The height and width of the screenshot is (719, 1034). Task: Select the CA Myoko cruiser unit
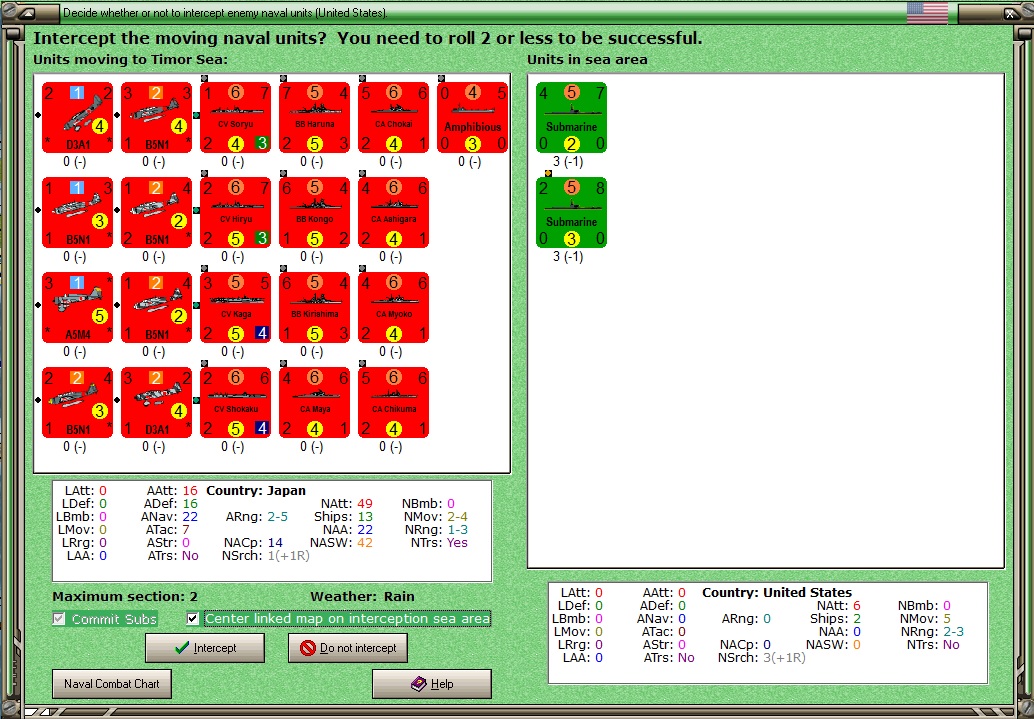coord(394,307)
